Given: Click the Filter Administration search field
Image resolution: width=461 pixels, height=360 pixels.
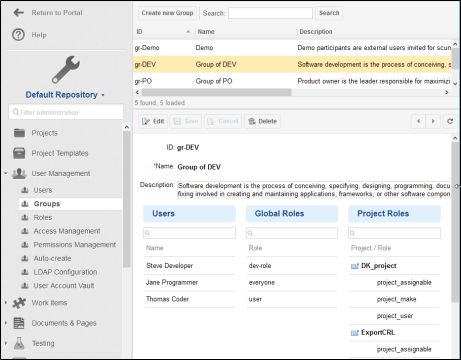Looking at the screenshot, I should tap(66, 112).
